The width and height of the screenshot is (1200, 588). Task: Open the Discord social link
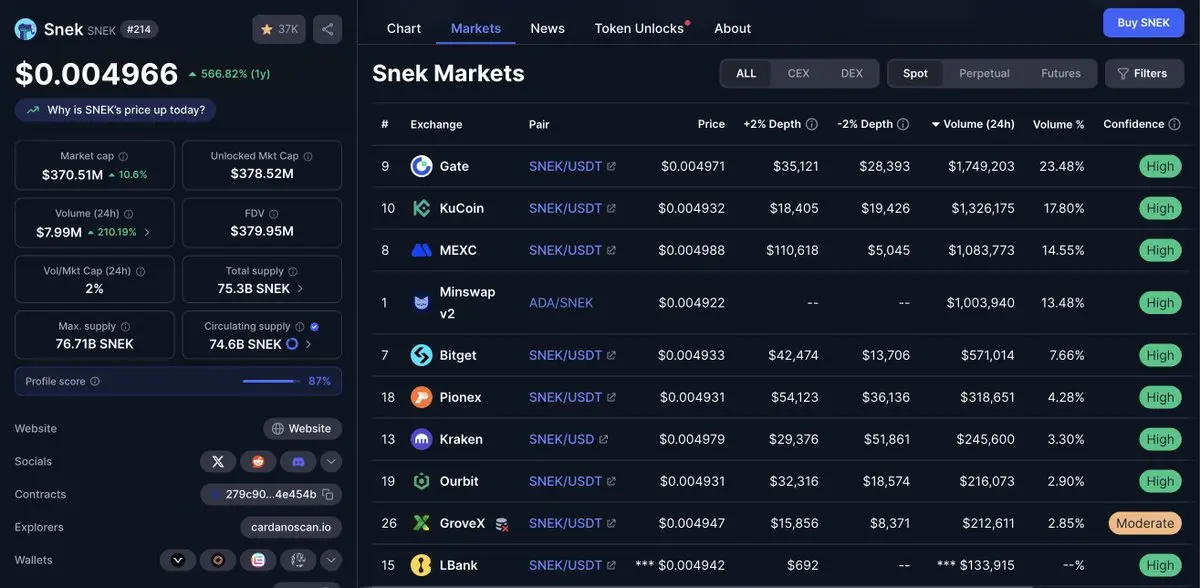(x=298, y=461)
